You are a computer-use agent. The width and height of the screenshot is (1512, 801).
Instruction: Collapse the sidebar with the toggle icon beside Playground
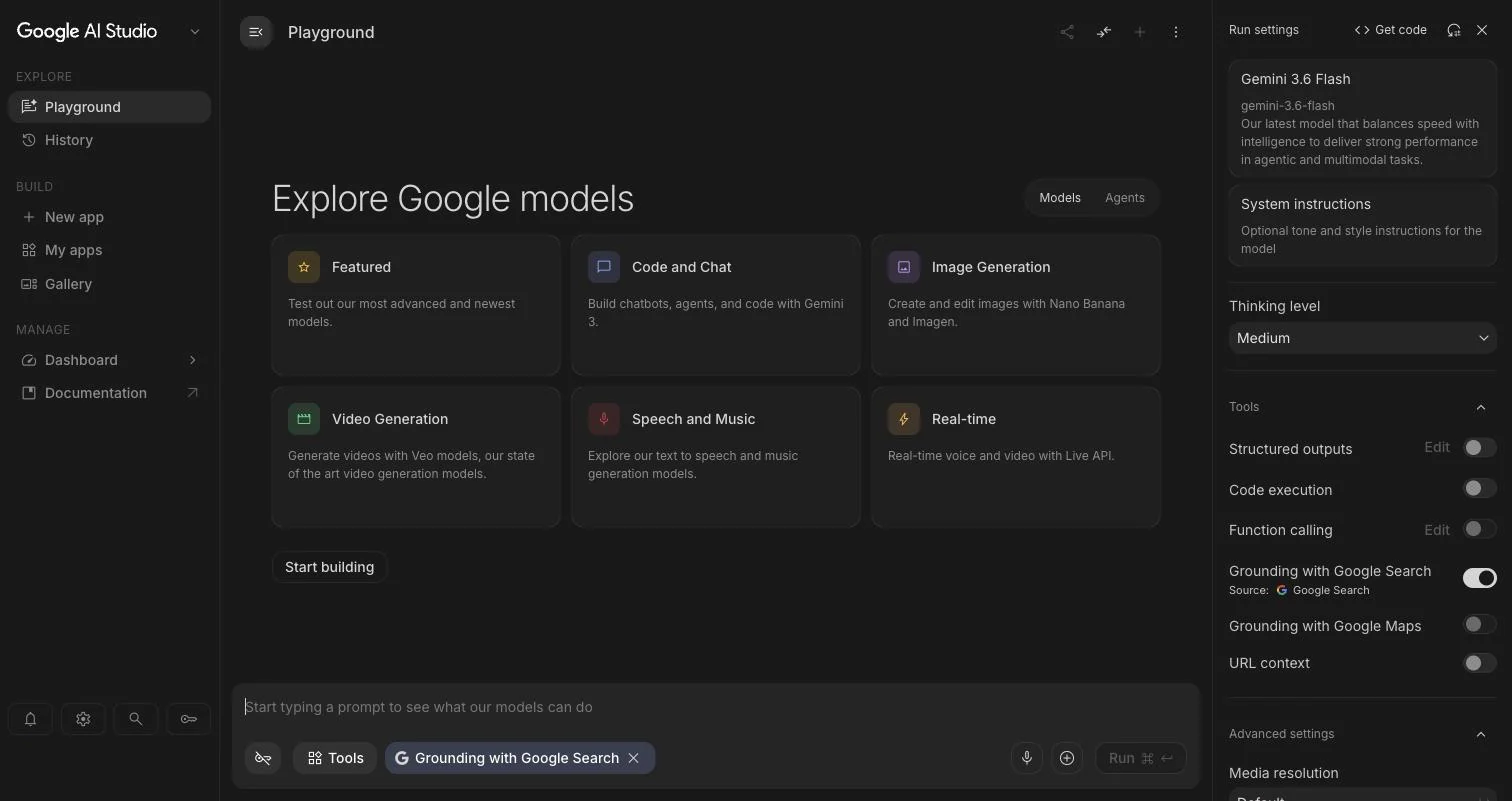pos(256,32)
